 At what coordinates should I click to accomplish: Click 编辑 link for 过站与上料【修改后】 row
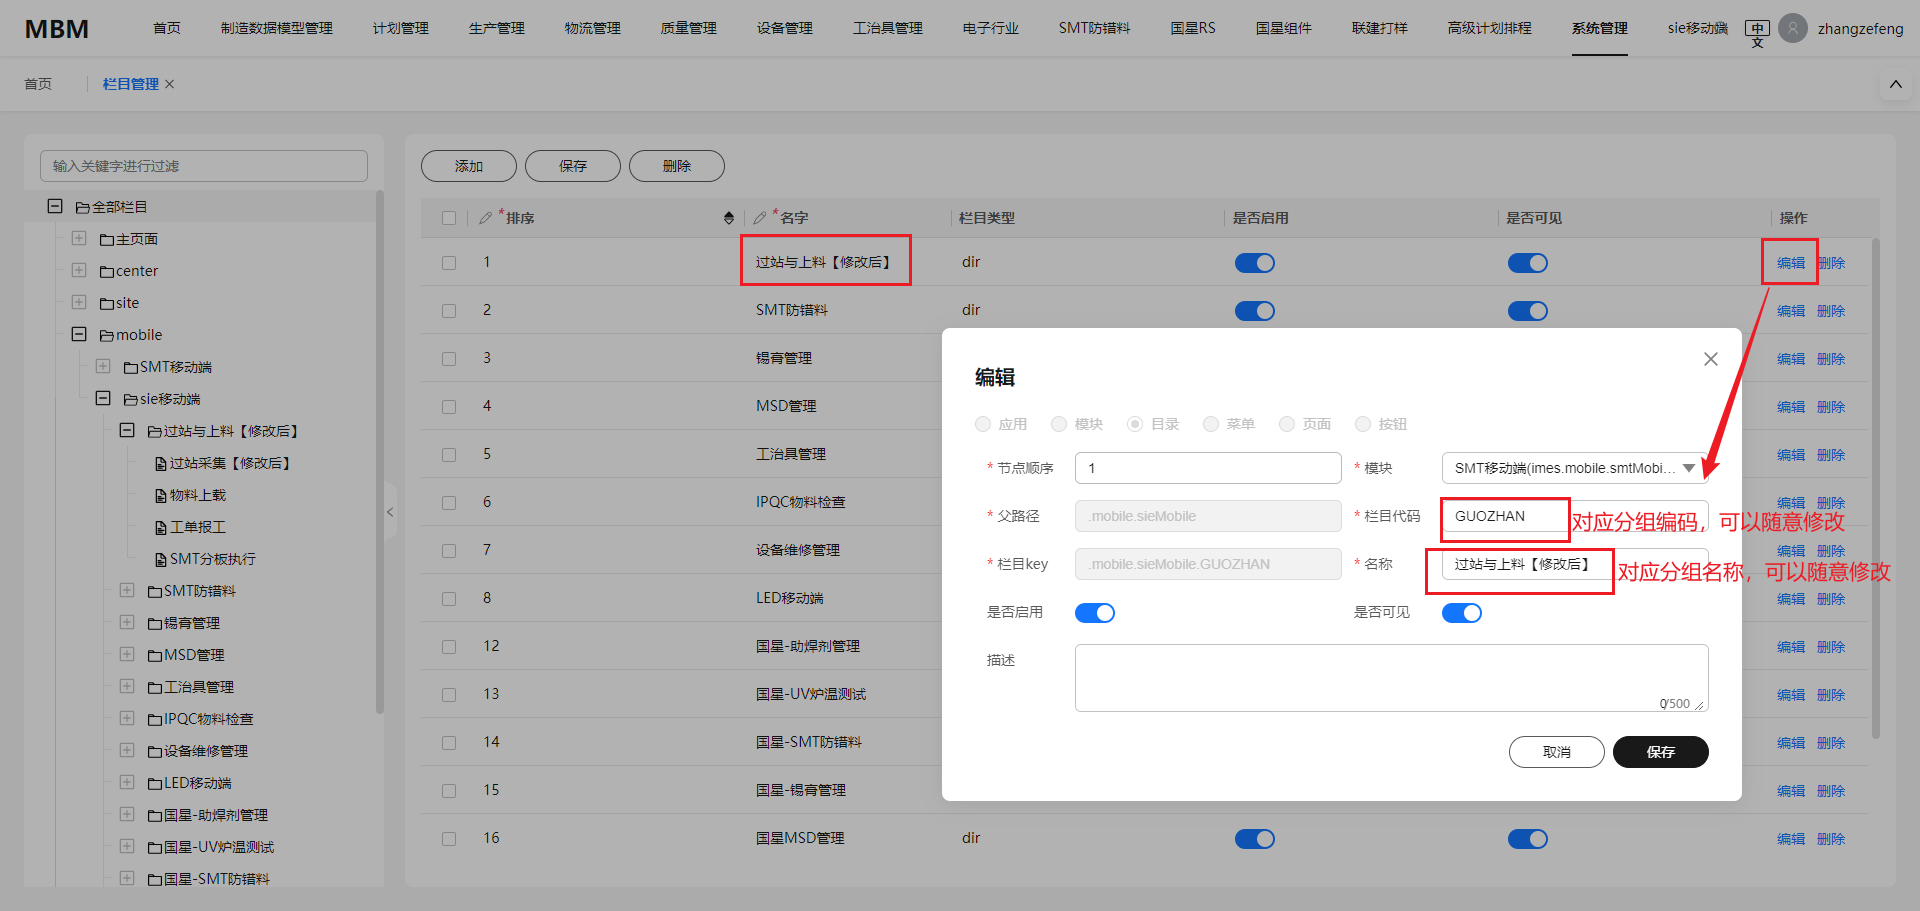point(1791,263)
